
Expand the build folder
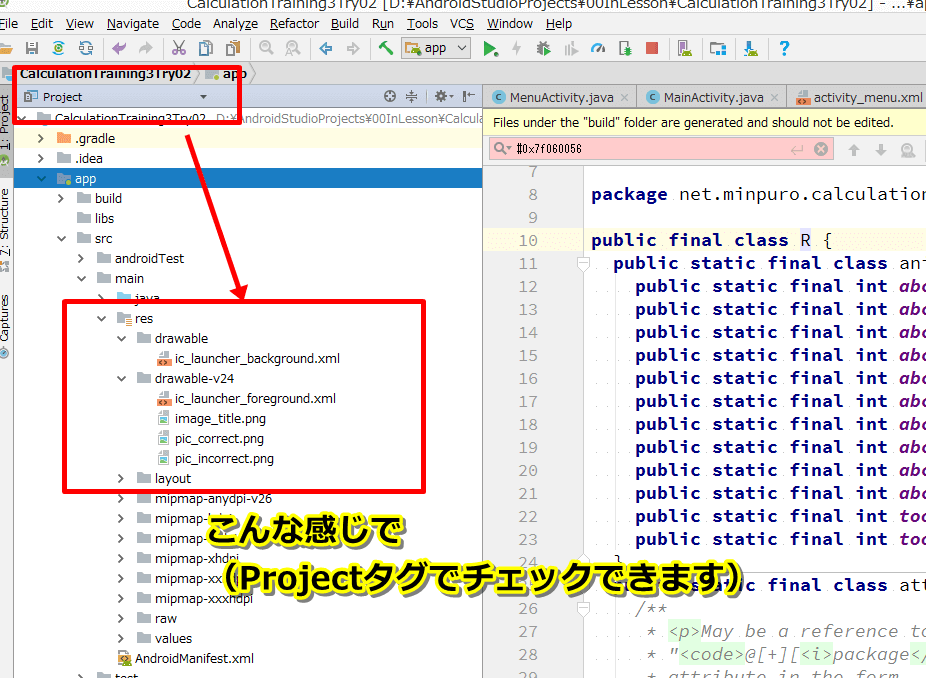(61, 198)
